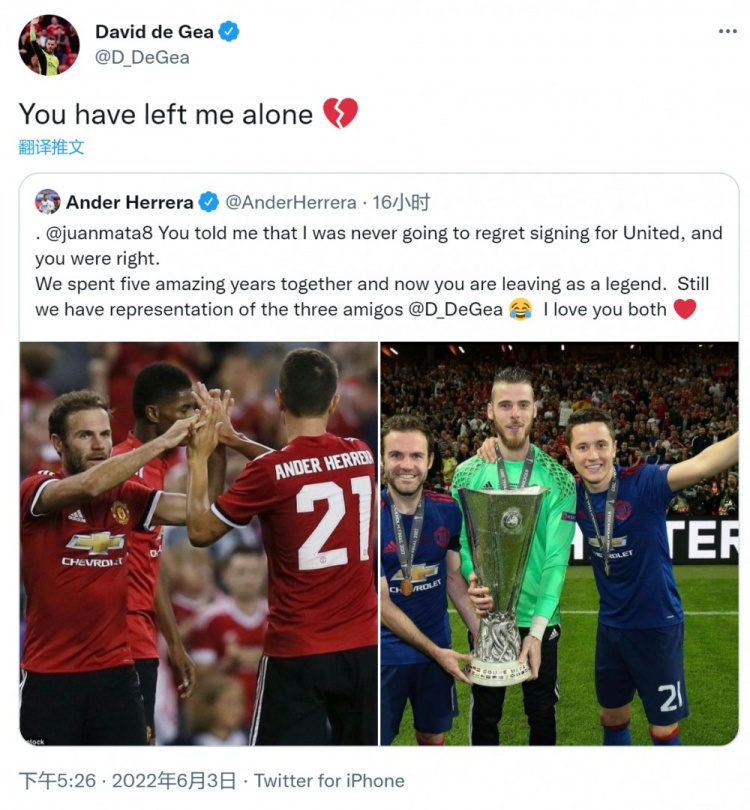This screenshot has height=810, width=750.
Task: Click Ander Herrera's verified badge
Action: (x=209, y=202)
